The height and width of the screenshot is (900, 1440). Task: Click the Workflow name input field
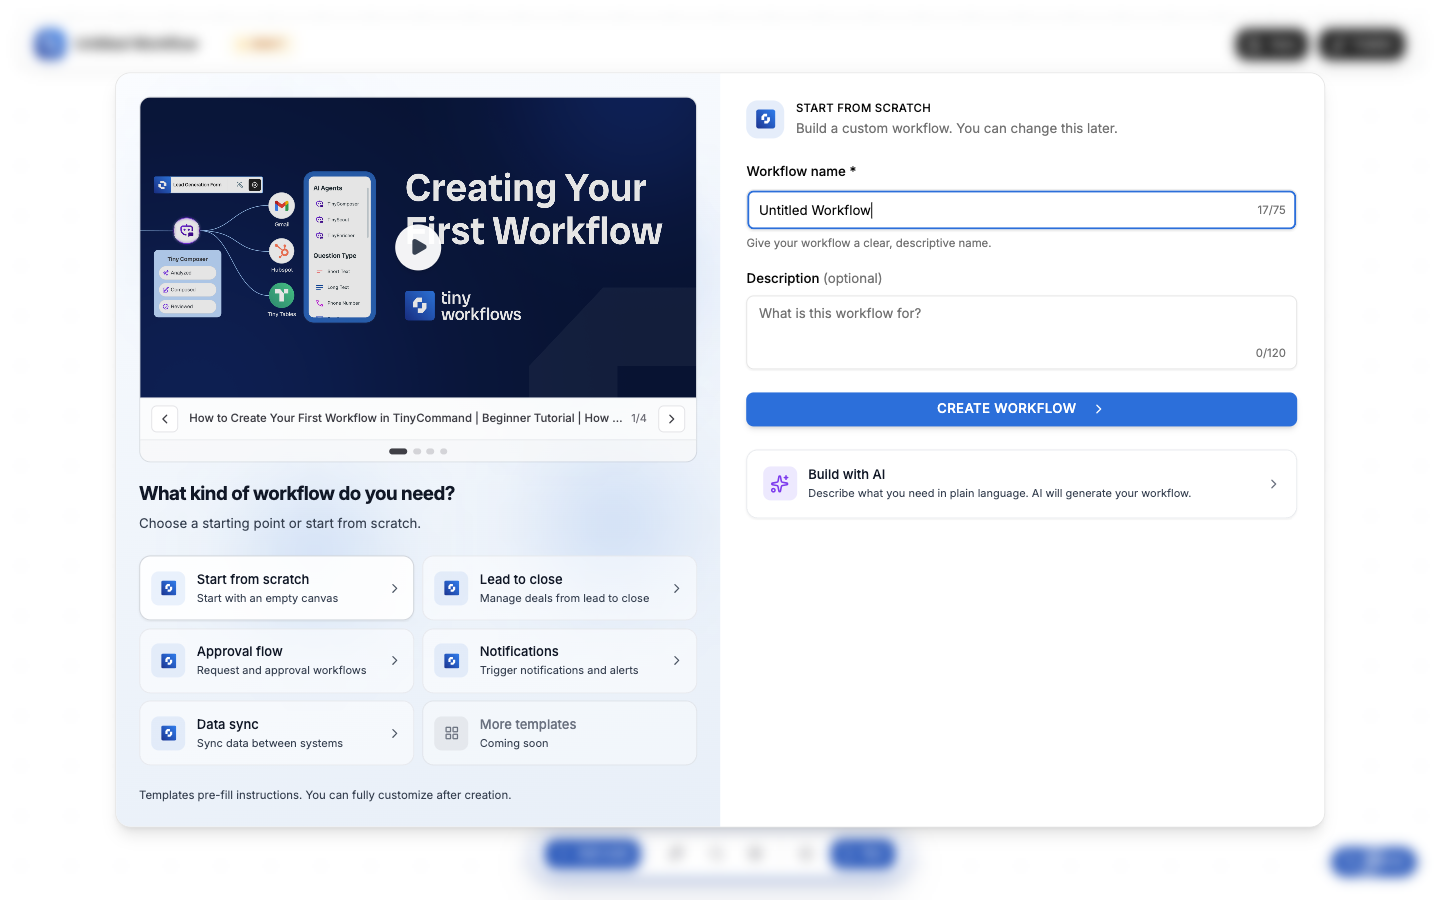[x=1021, y=210]
